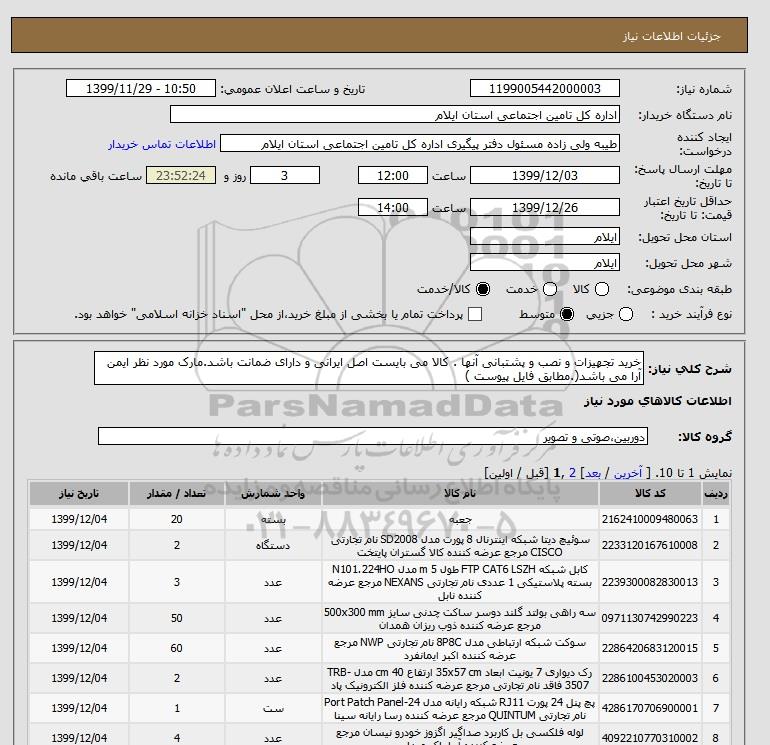770x745 pixels.
Task: Click TRB-3507 wall rack item name
Action: (x=460, y=679)
